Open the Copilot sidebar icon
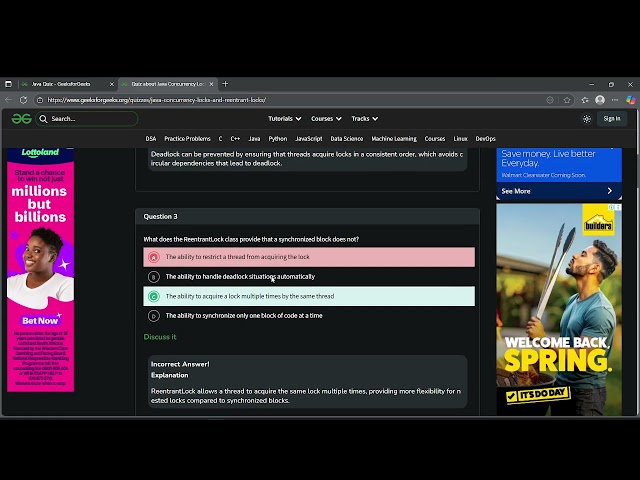 click(x=631, y=100)
